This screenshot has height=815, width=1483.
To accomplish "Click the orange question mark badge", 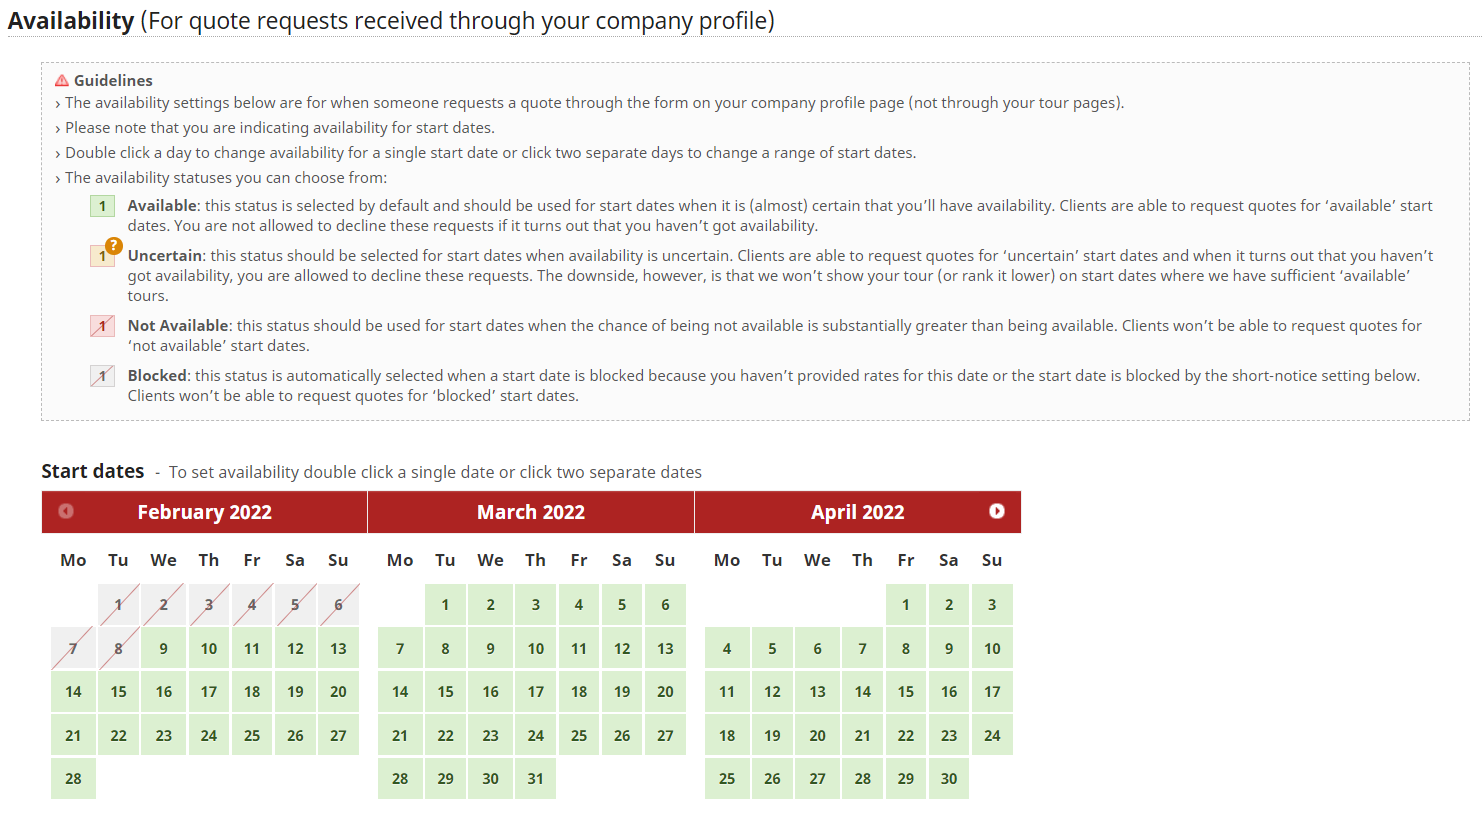I will 114,245.
